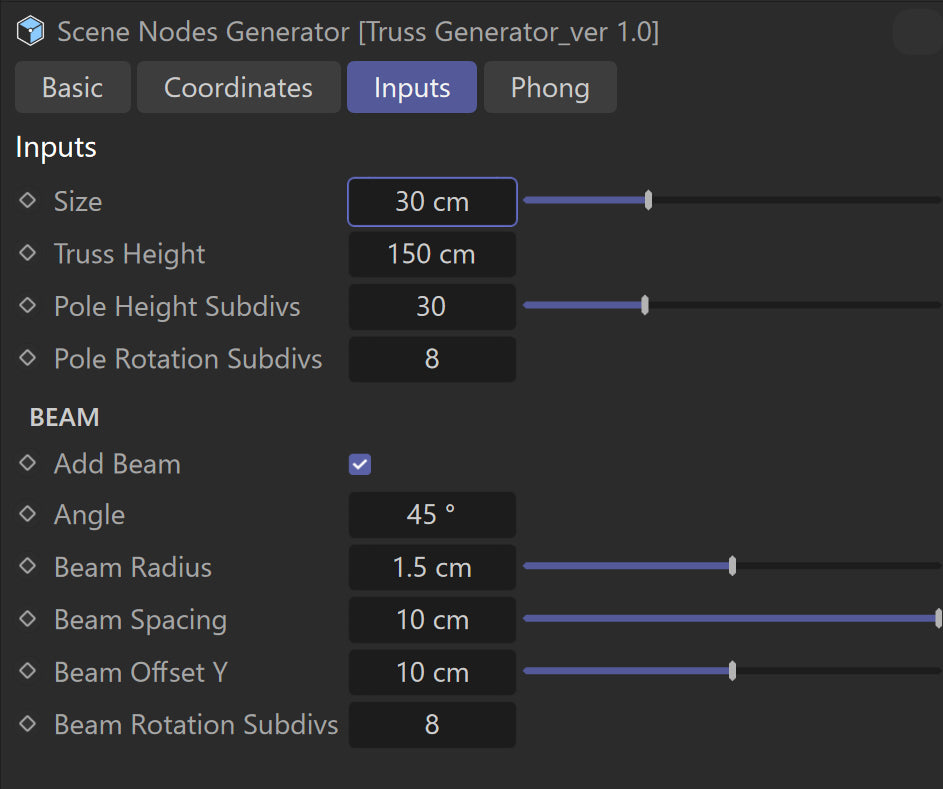Click the Beam Radius slider handle
943x789 pixels.
tap(732, 567)
